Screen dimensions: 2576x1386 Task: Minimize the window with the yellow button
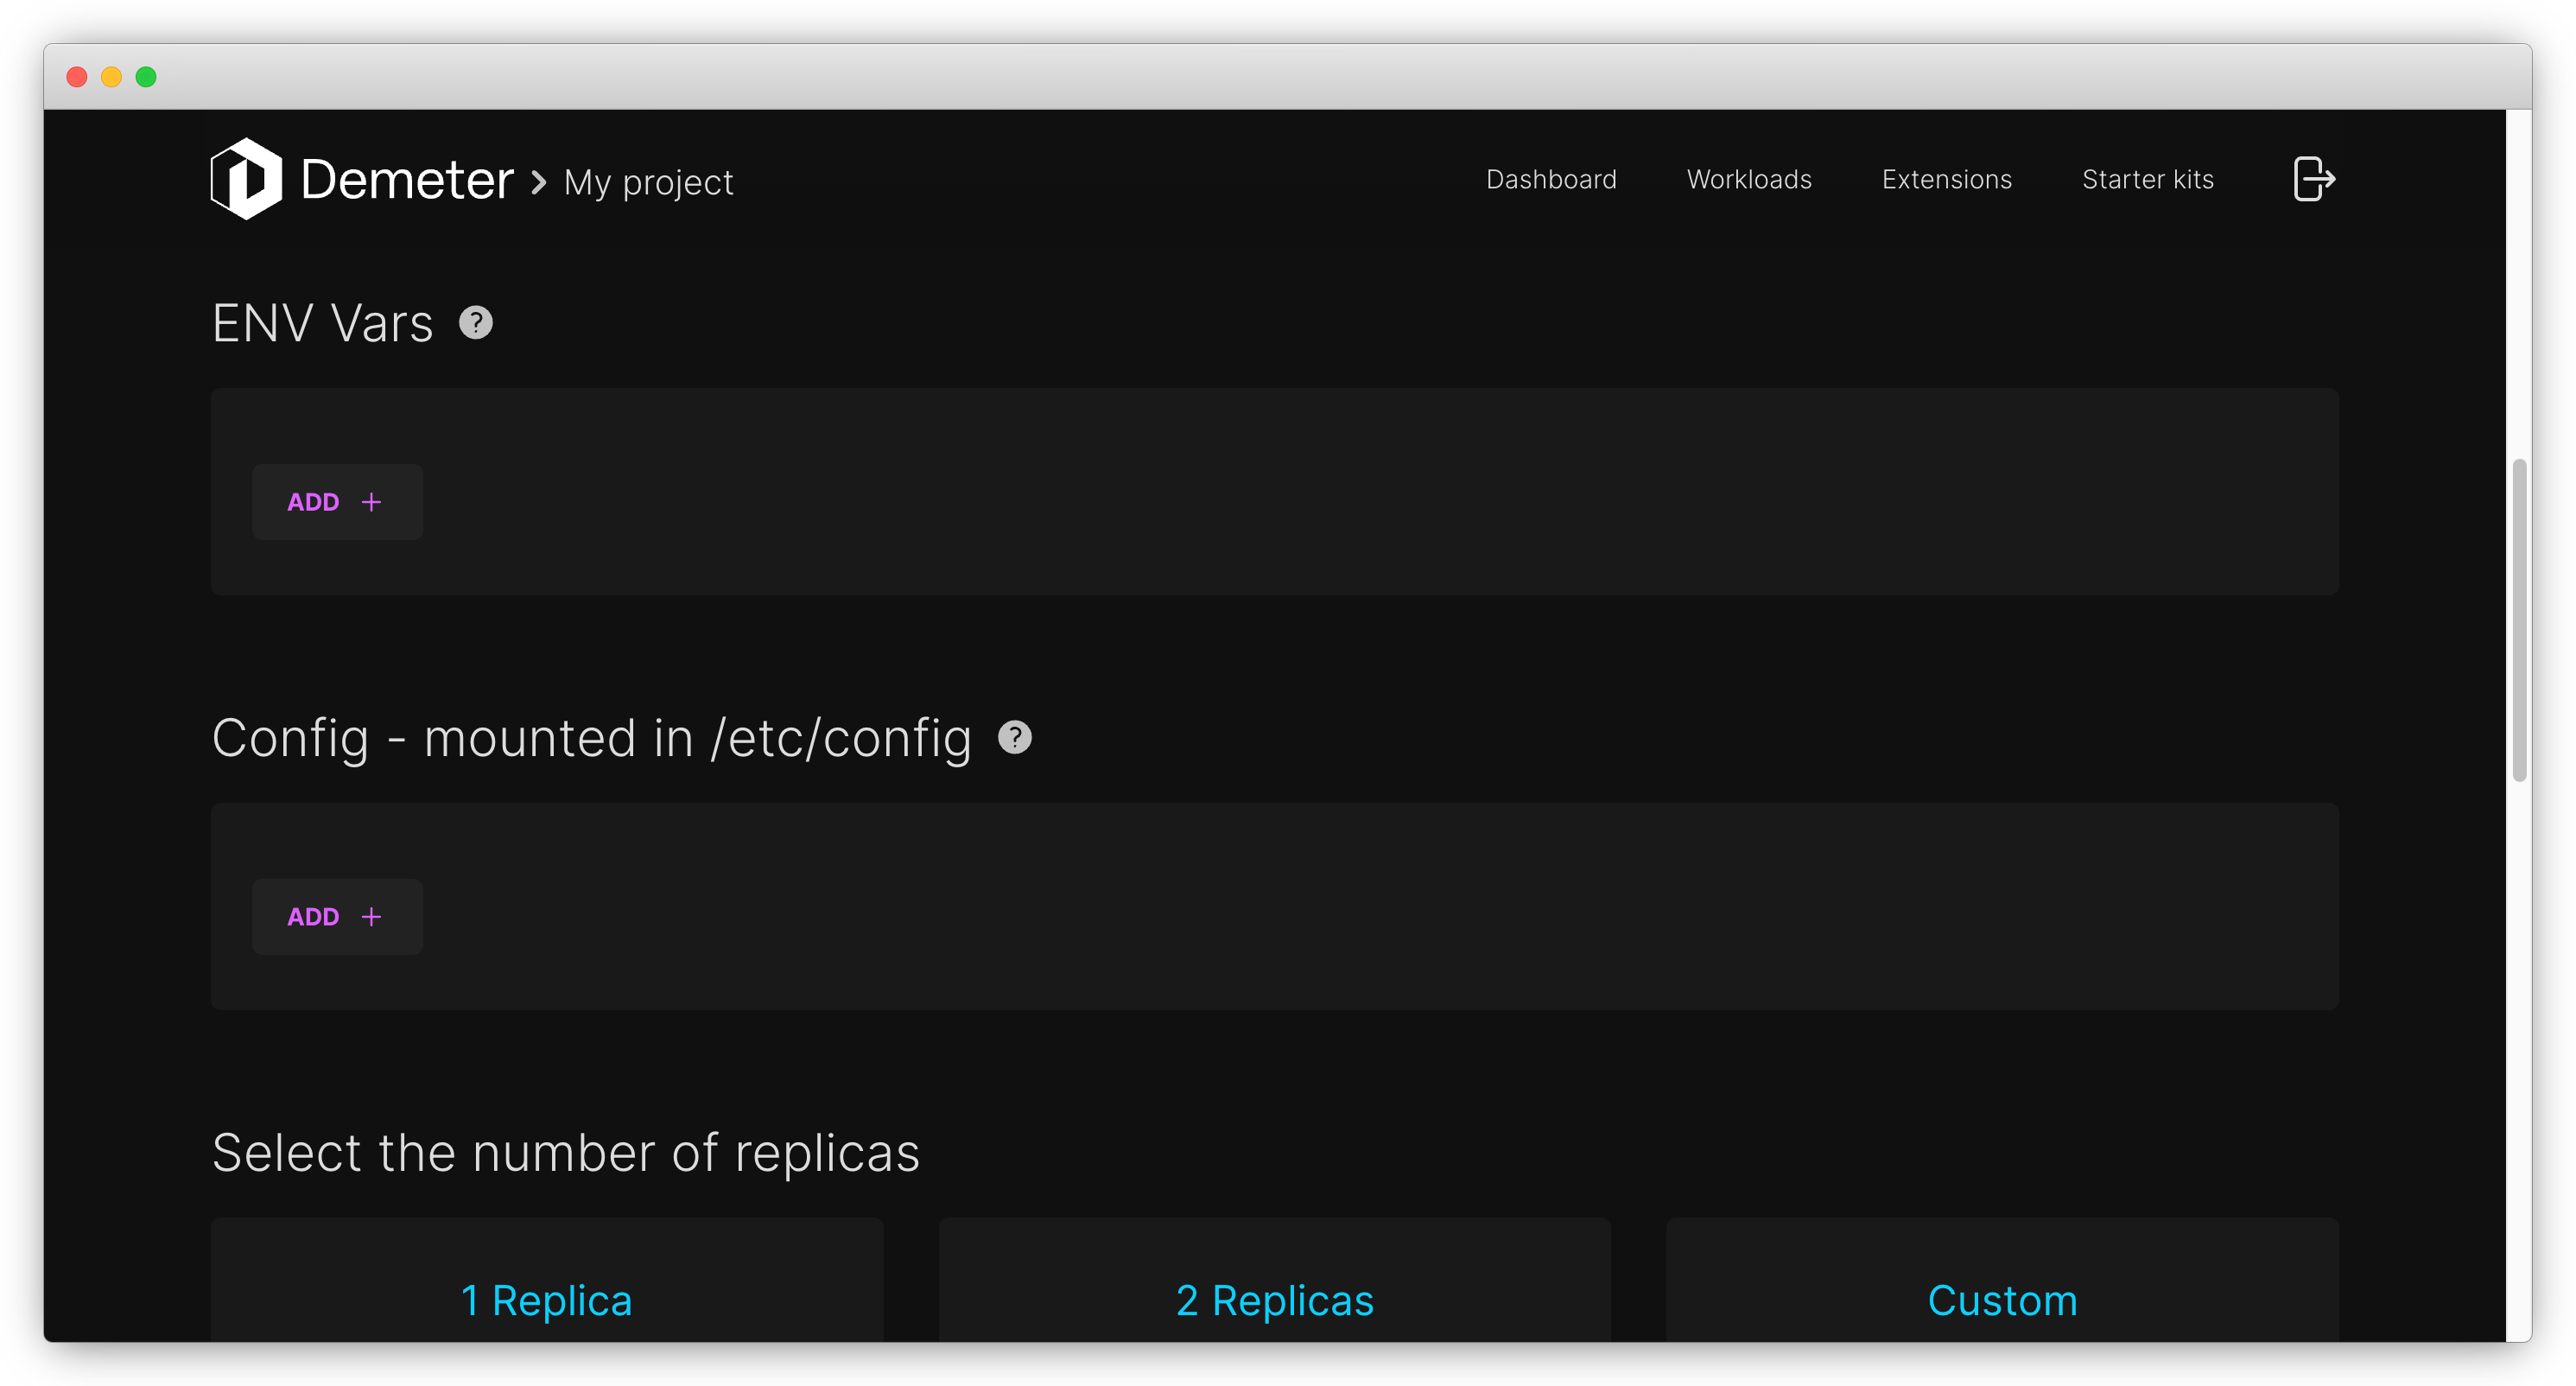click(x=112, y=77)
